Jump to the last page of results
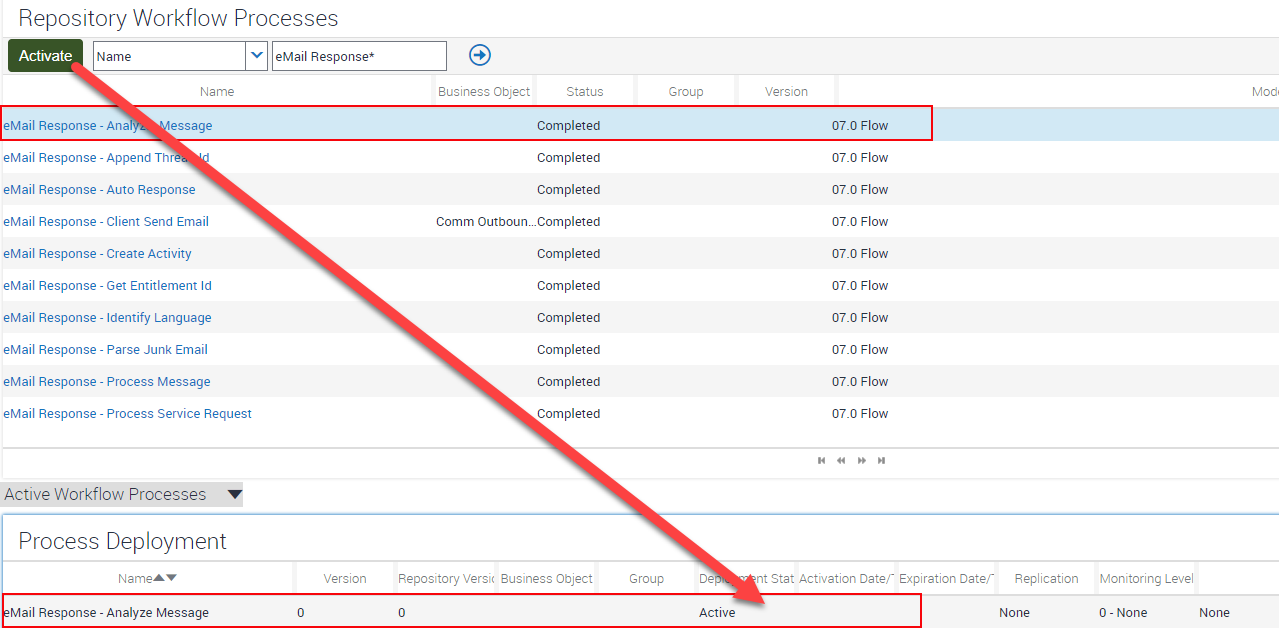 [x=881, y=460]
